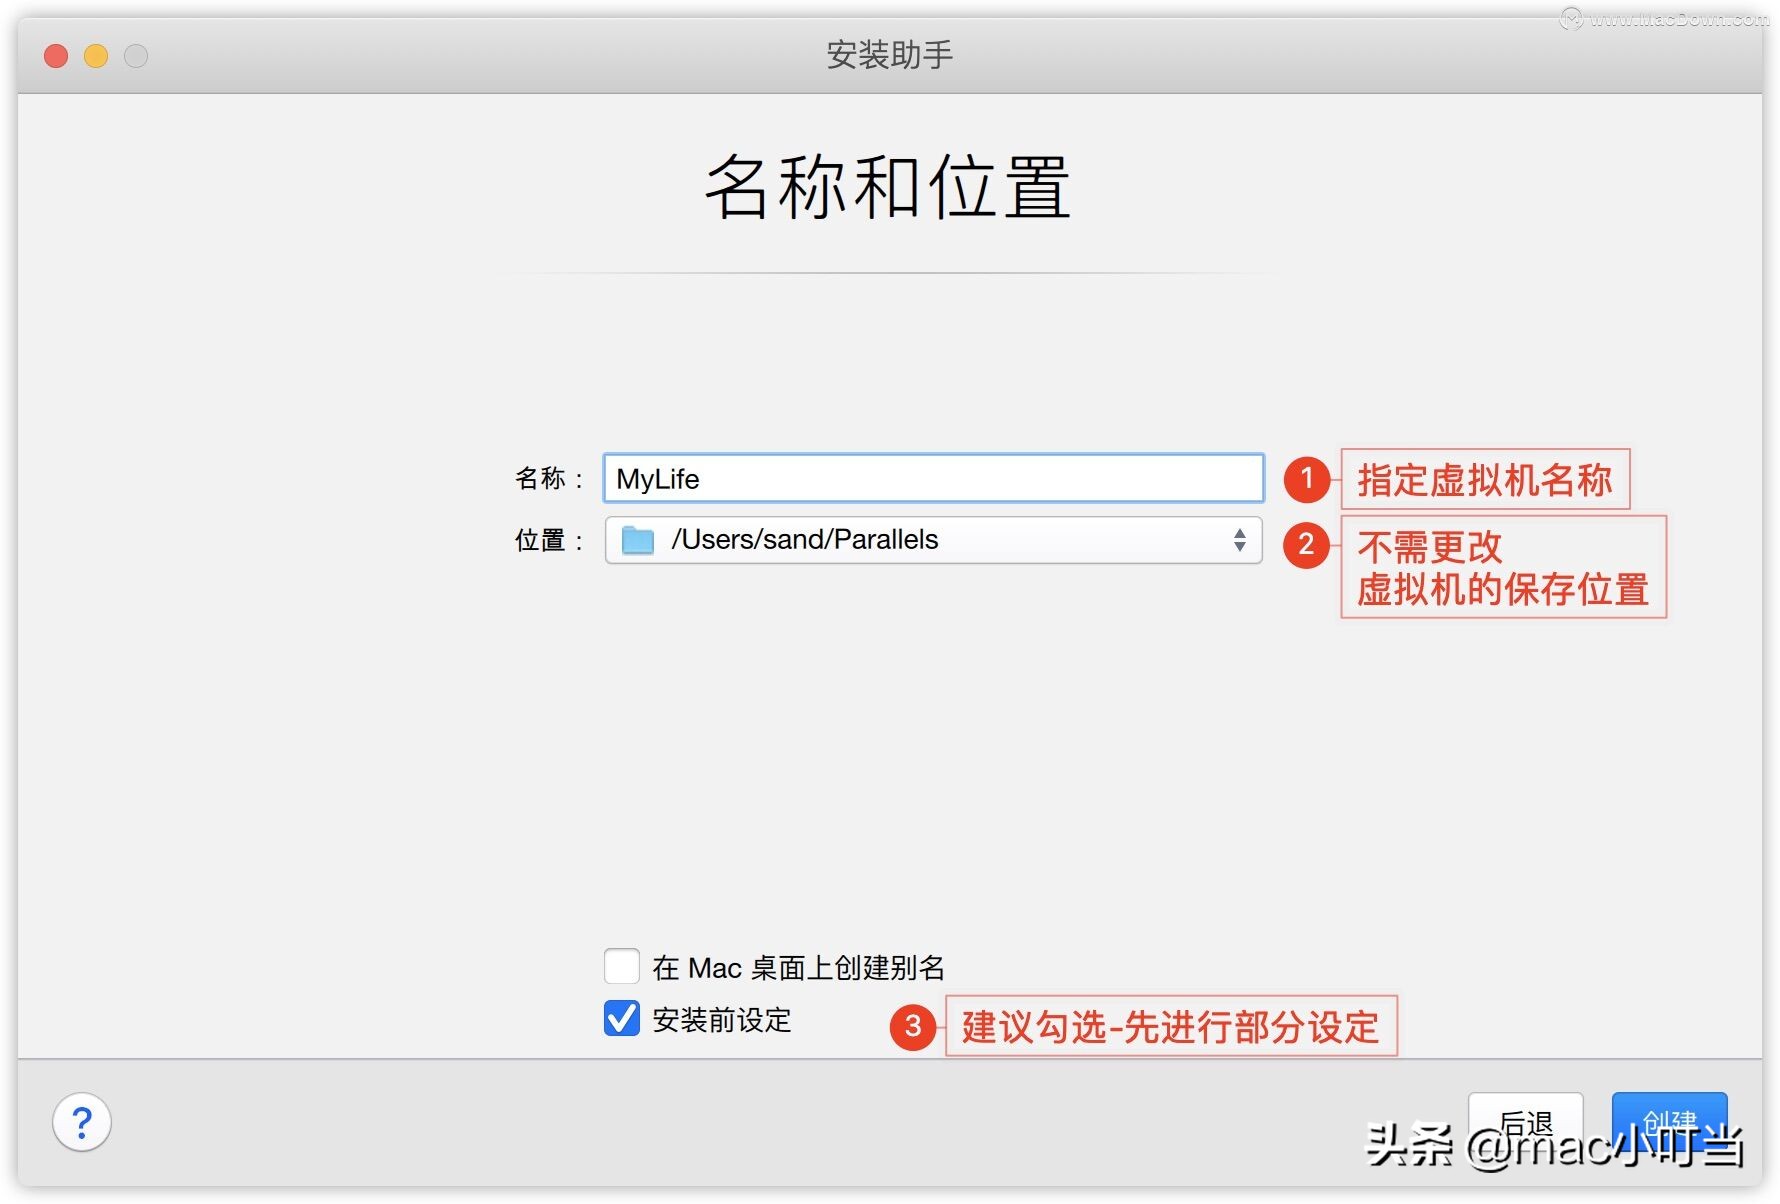The image size is (1780, 1204).
Task: Click the help question mark icon
Action: [x=80, y=1123]
